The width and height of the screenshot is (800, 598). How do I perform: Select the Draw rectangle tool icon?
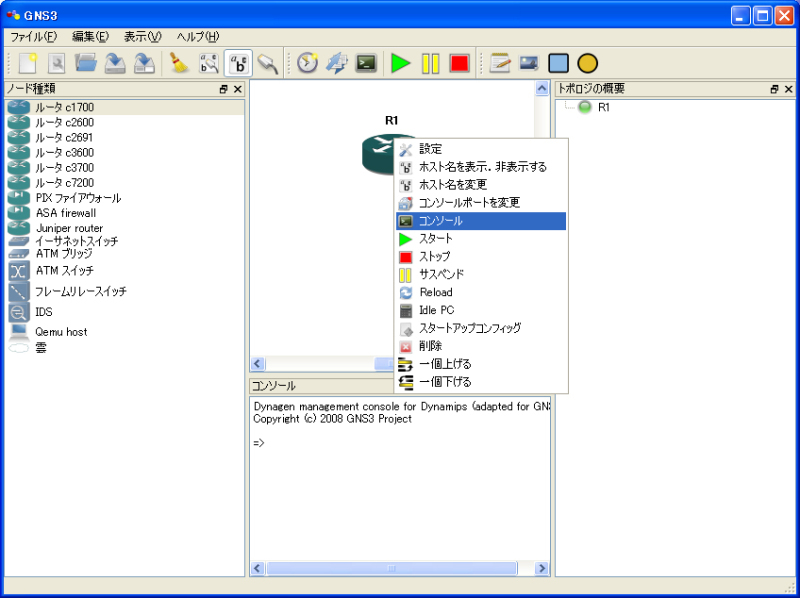(x=558, y=63)
